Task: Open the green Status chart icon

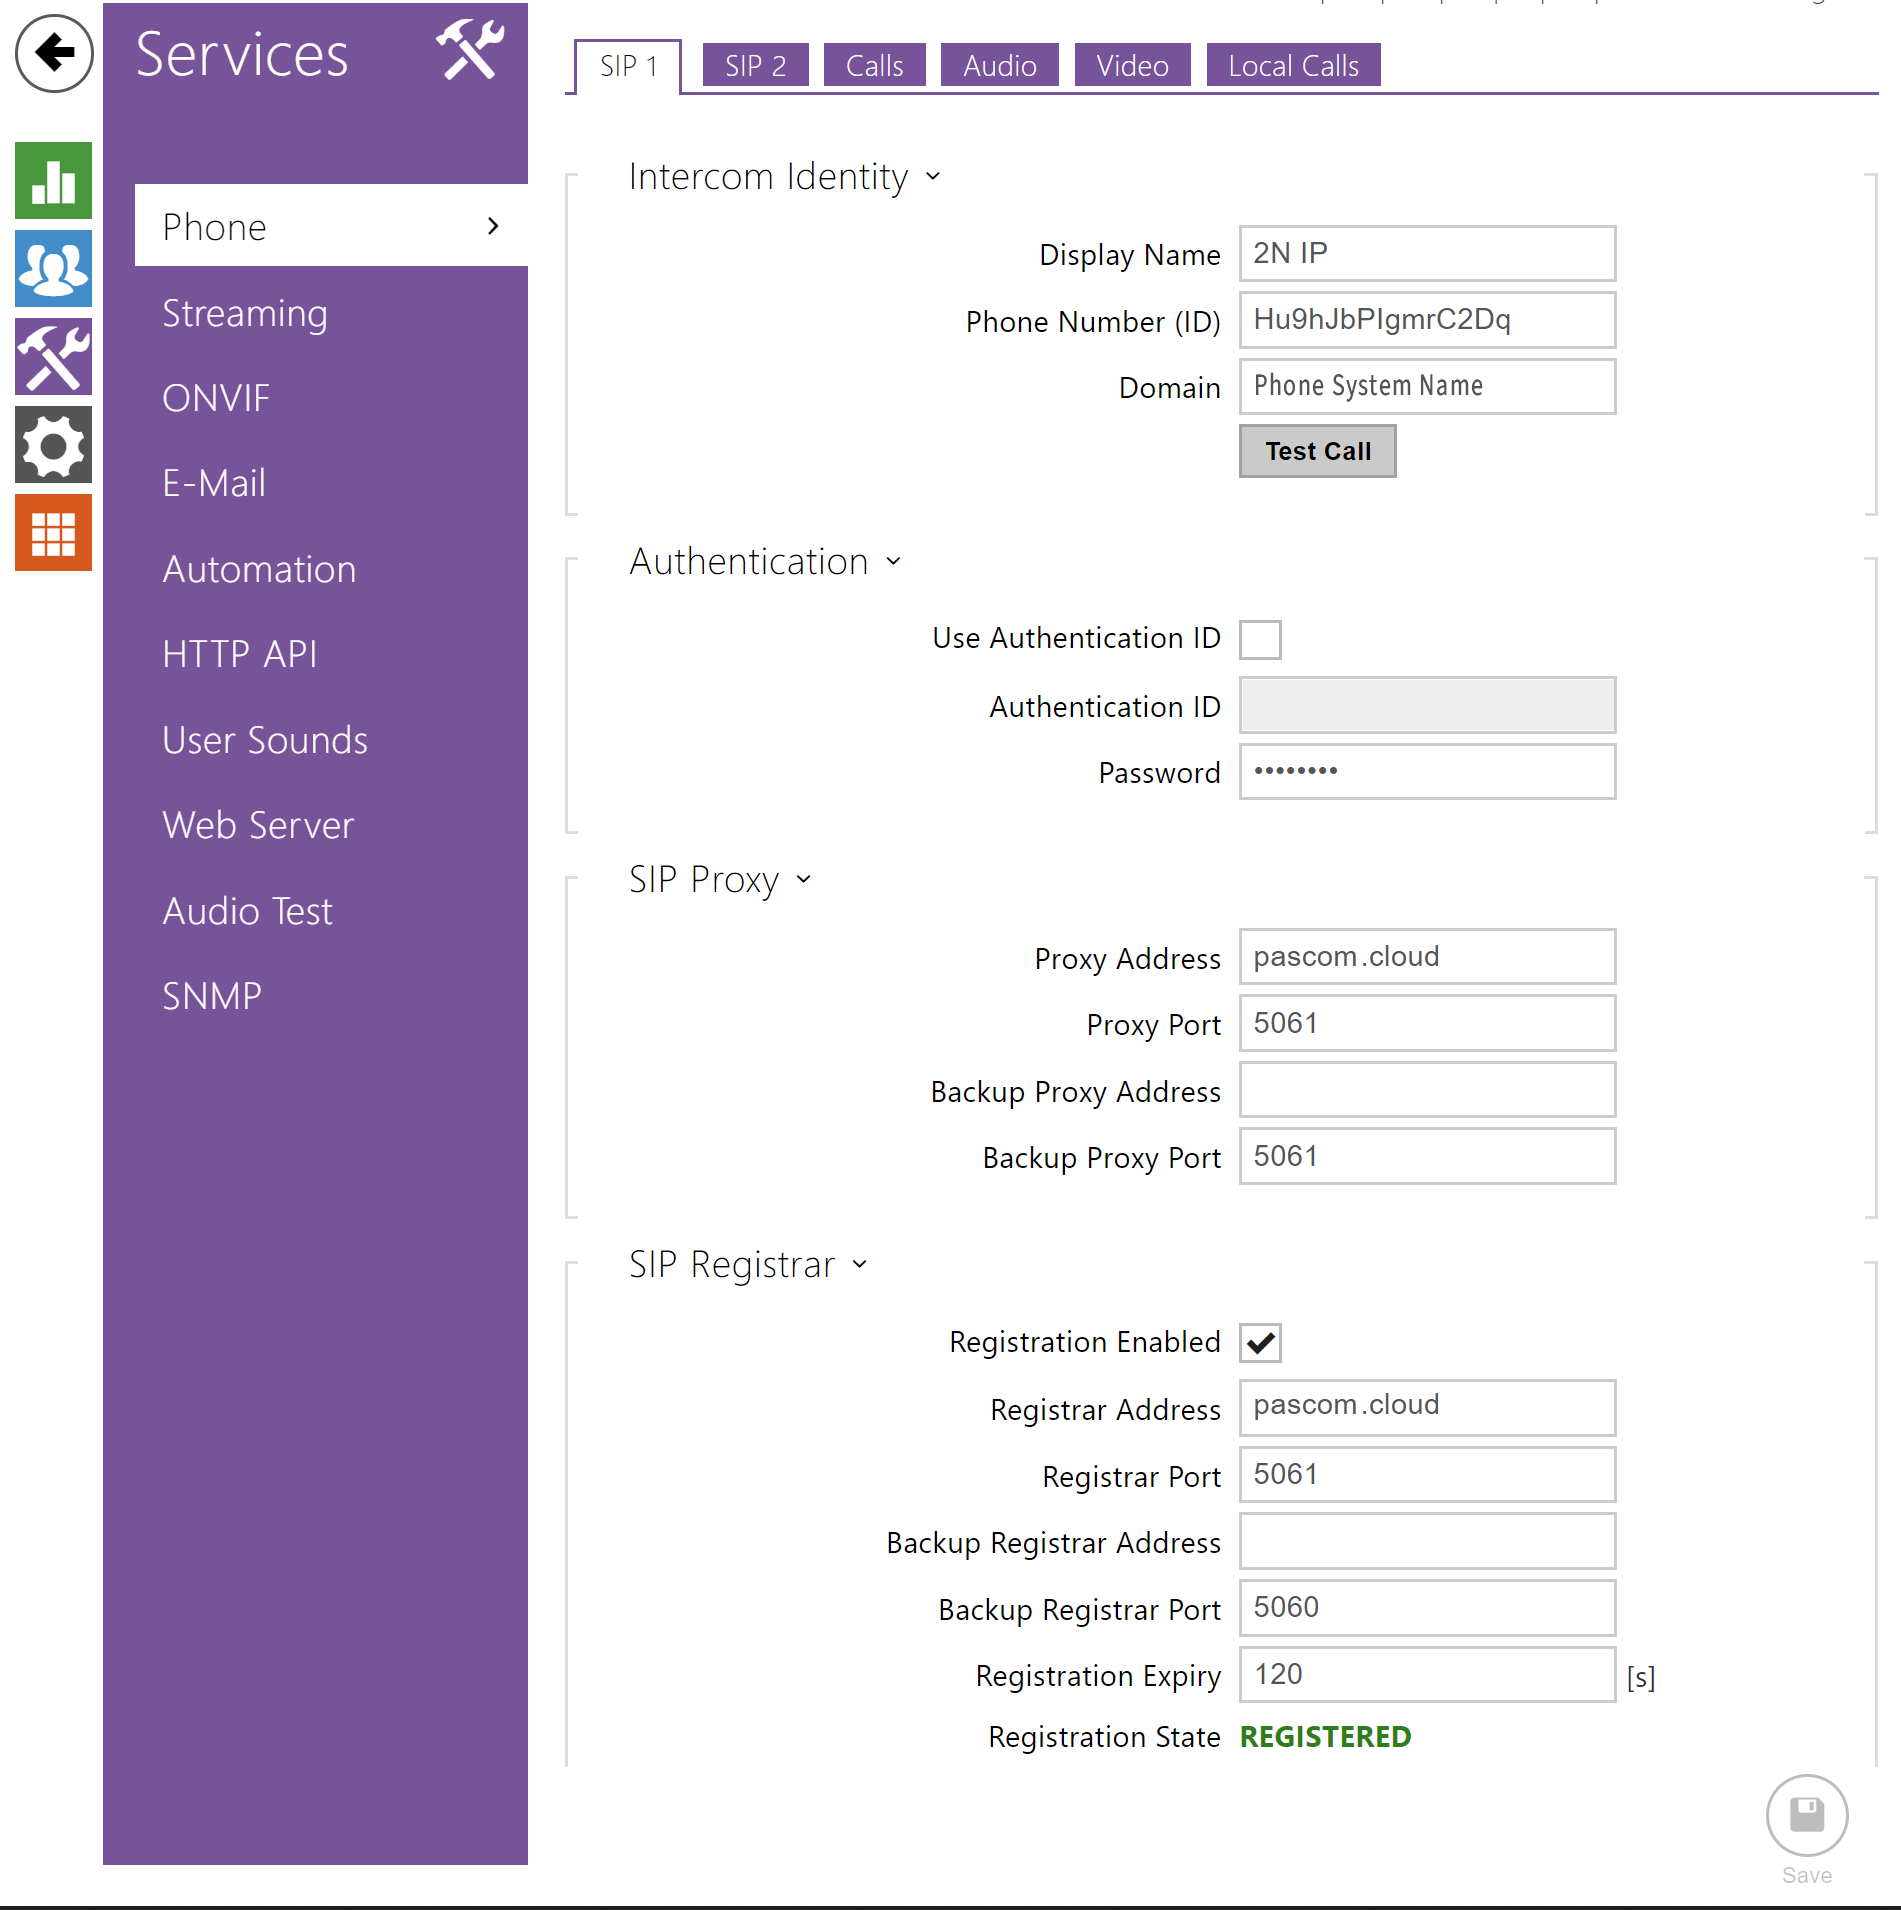Action: [x=54, y=181]
